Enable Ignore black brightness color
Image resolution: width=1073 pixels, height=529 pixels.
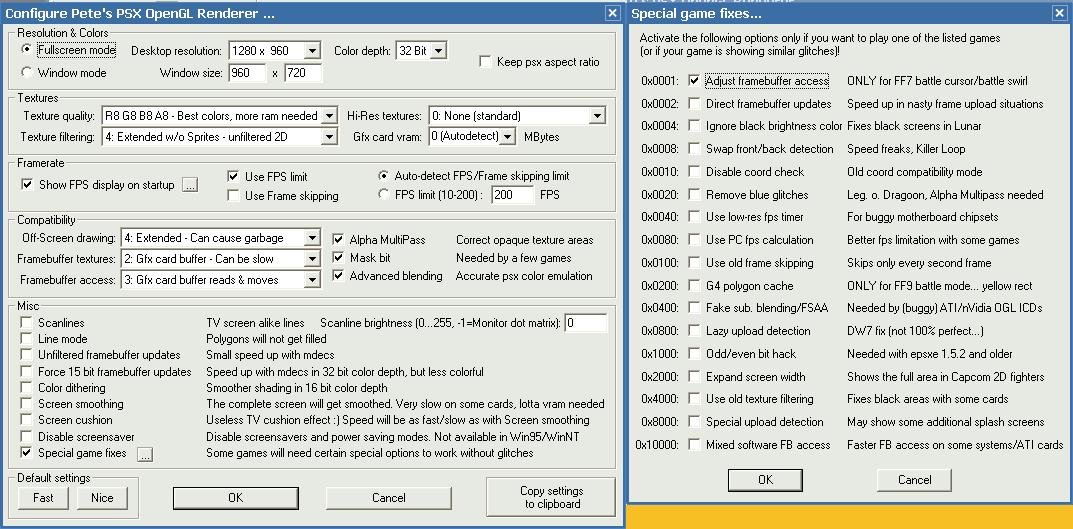click(694, 126)
